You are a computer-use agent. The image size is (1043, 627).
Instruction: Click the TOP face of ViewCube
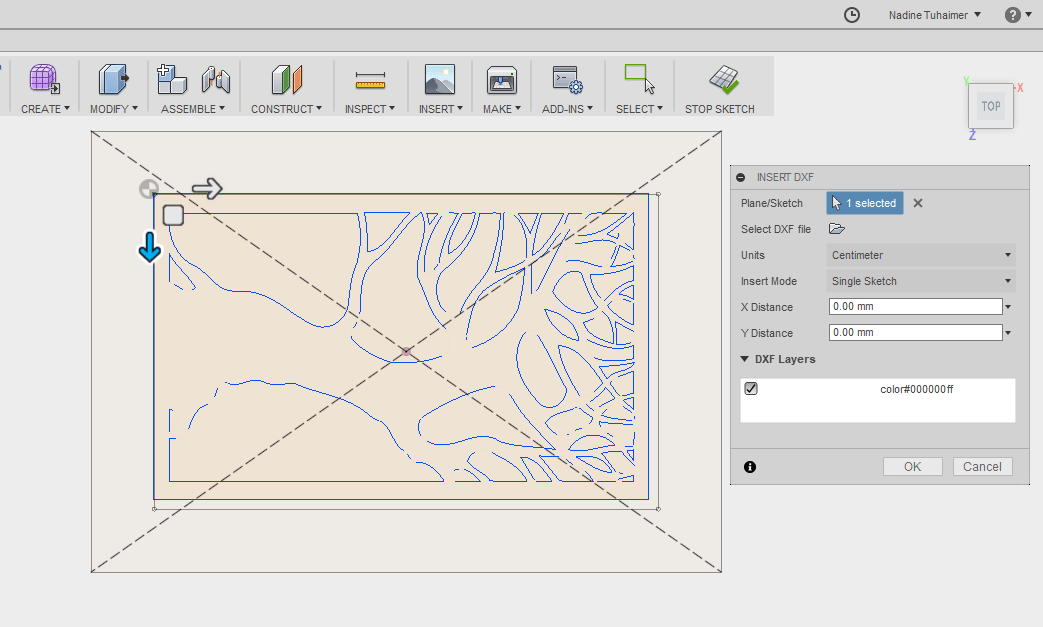pyautogui.click(x=990, y=106)
